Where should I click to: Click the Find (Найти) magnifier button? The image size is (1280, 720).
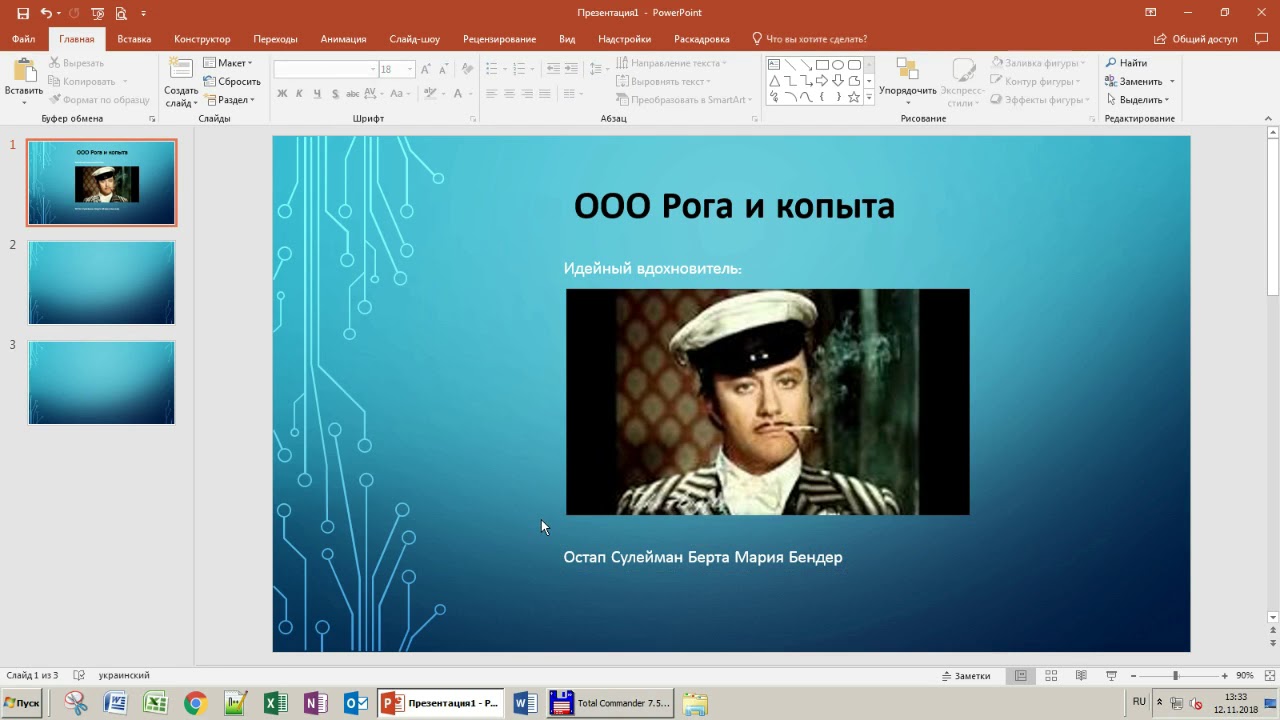coord(1127,63)
